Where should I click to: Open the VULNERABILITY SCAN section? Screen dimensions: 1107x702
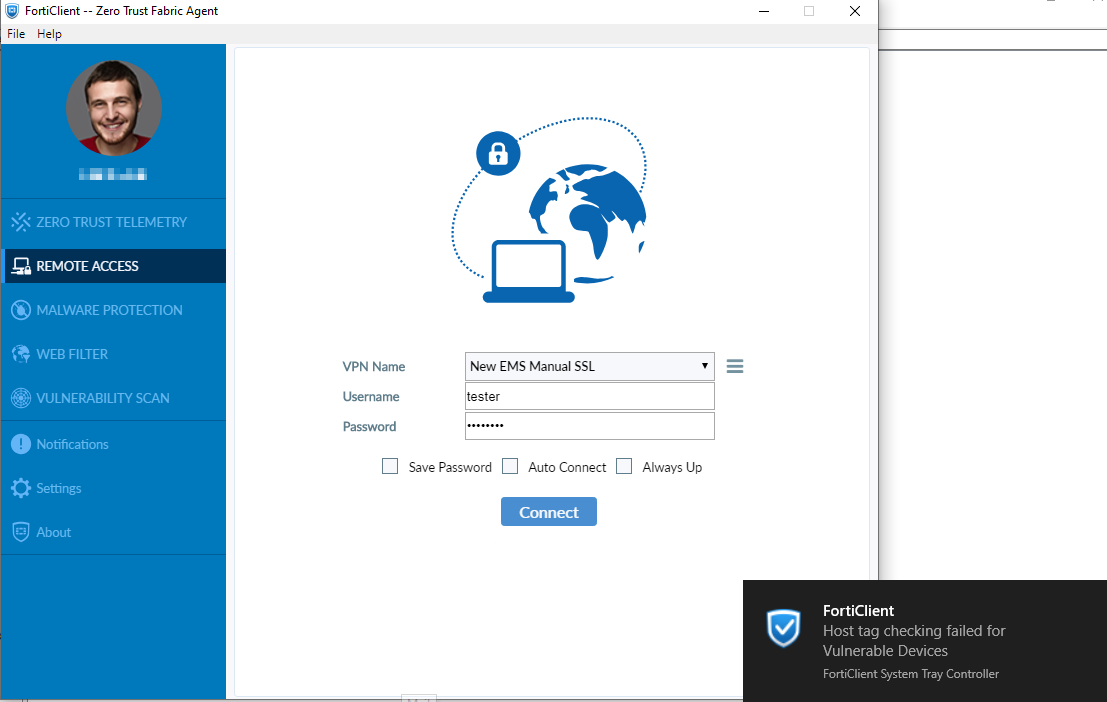click(22, 398)
